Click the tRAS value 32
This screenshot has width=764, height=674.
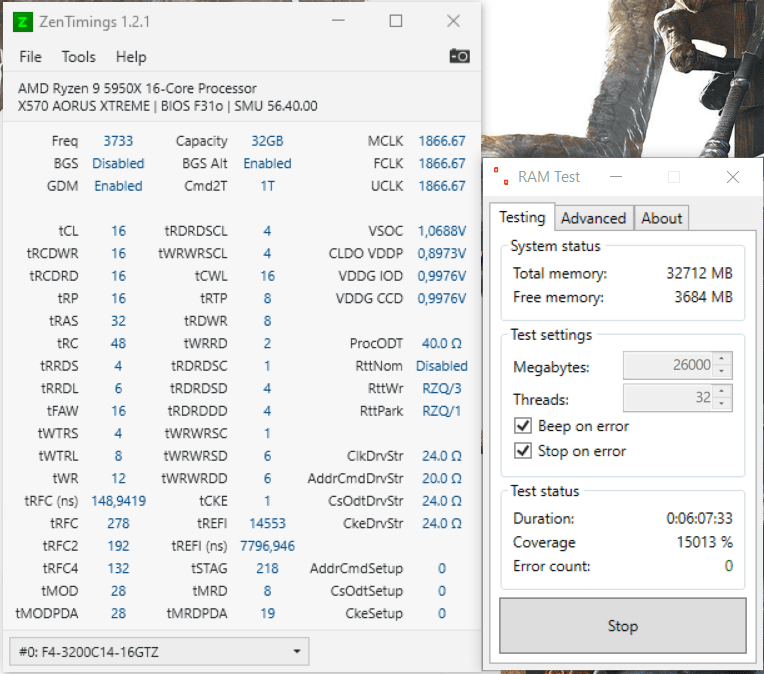tap(118, 321)
